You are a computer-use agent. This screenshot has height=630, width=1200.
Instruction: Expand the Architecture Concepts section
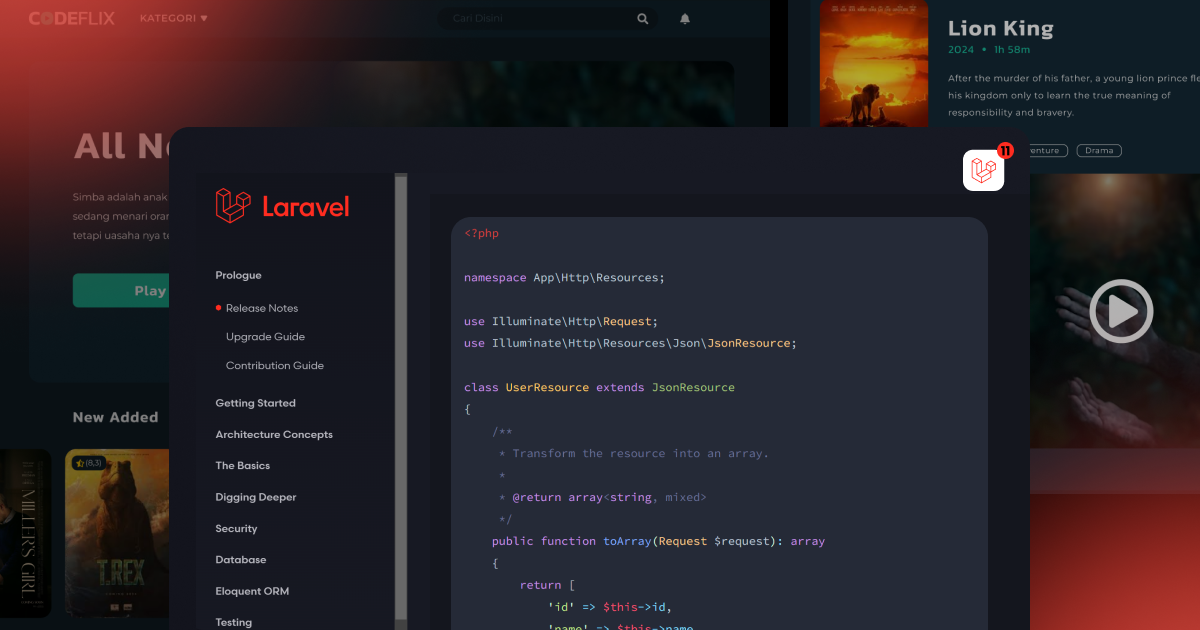pos(274,435)
